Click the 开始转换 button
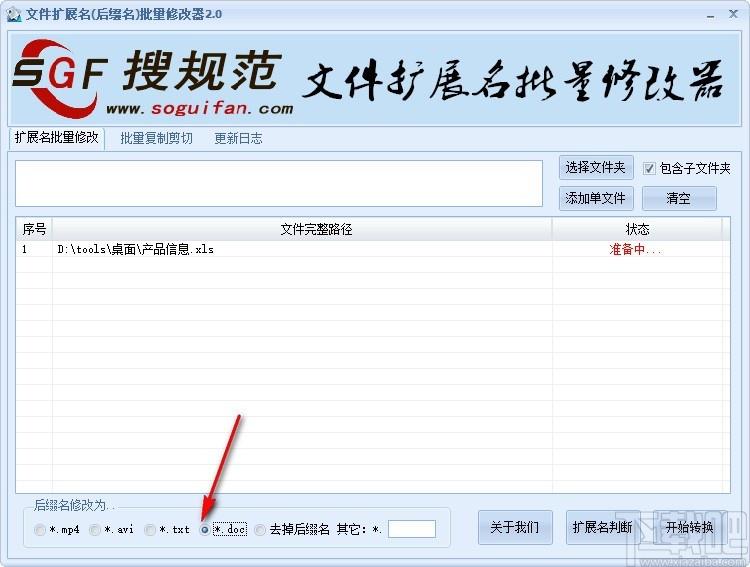The image size is (750, 567). coord(689,527)
